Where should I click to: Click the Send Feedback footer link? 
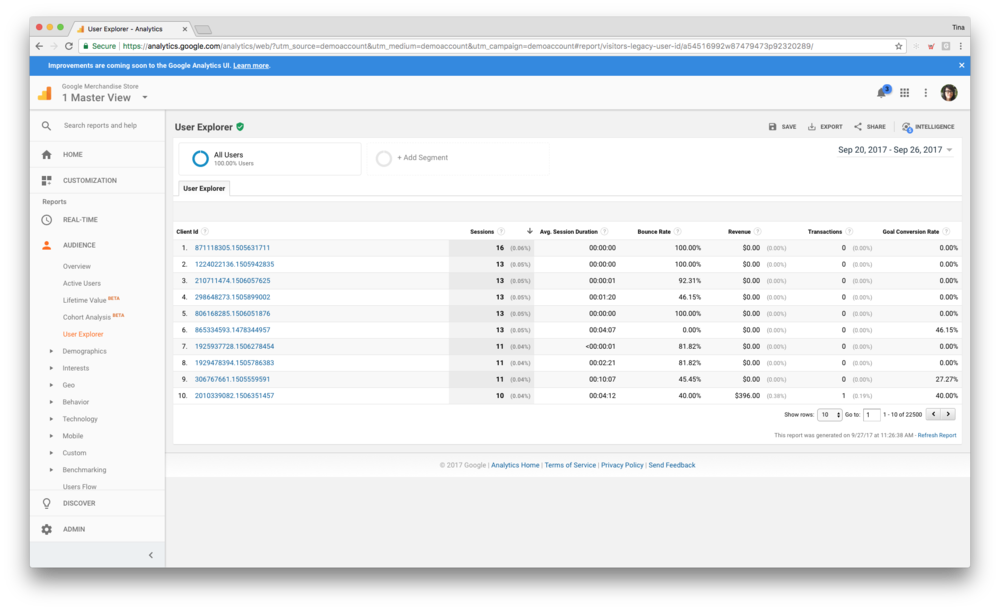[x=672, y=465]
